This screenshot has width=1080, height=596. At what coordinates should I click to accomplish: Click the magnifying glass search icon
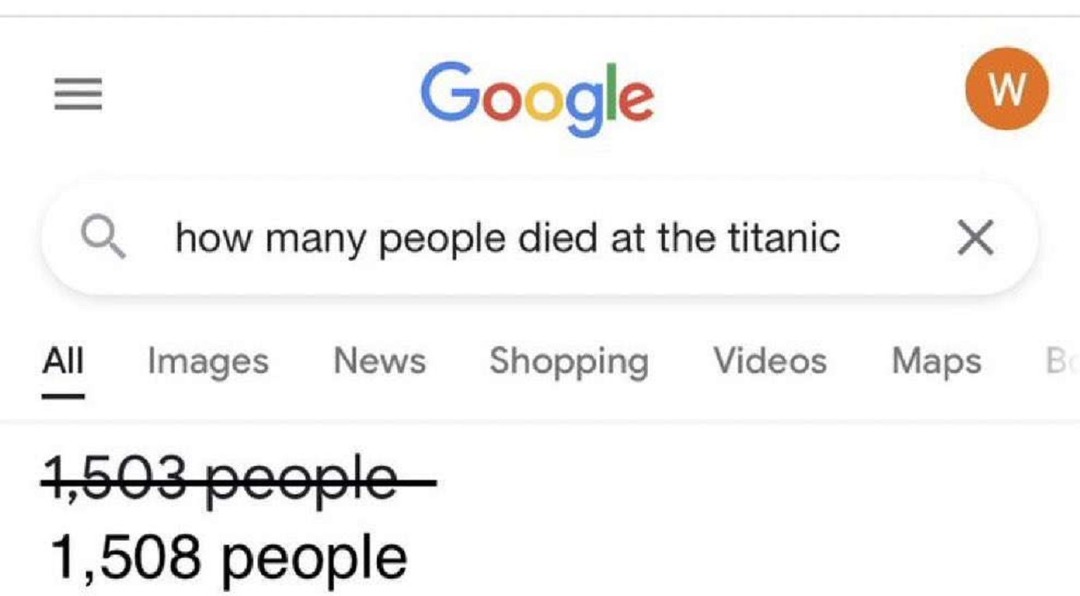pos(103,238)
